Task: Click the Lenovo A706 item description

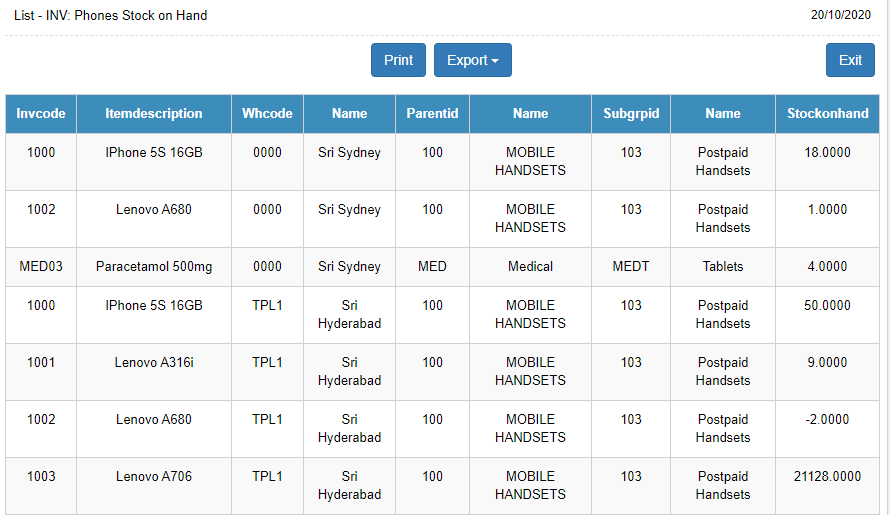Action: (x=154, y=476)
